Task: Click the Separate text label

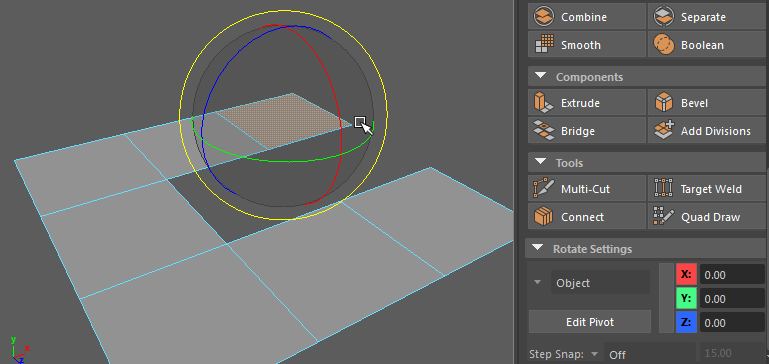Action: click(x=703, y=17)
